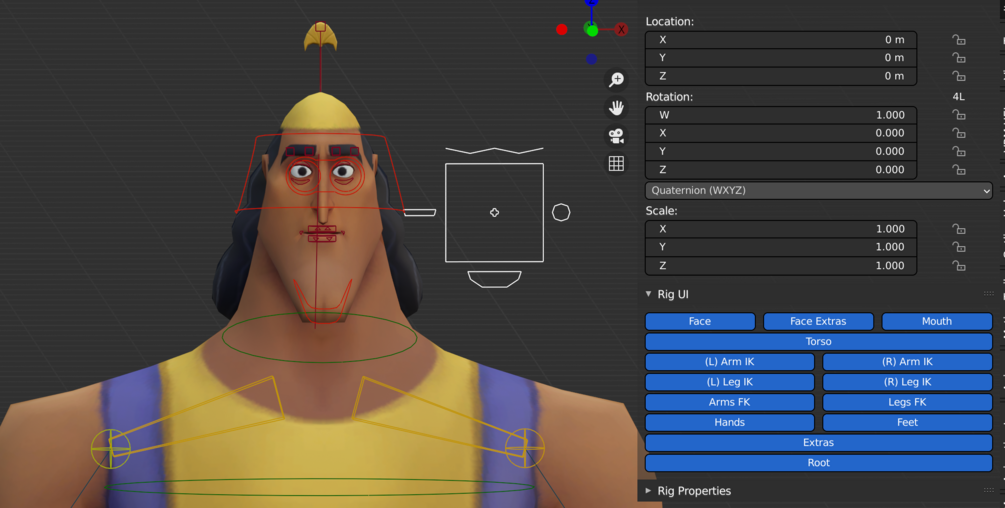Image resolution: width=1005 pixels, height=508 pixels.
Task: Toggle lock for Location Z
Action: pyautogui.click(x=958, y=76)
